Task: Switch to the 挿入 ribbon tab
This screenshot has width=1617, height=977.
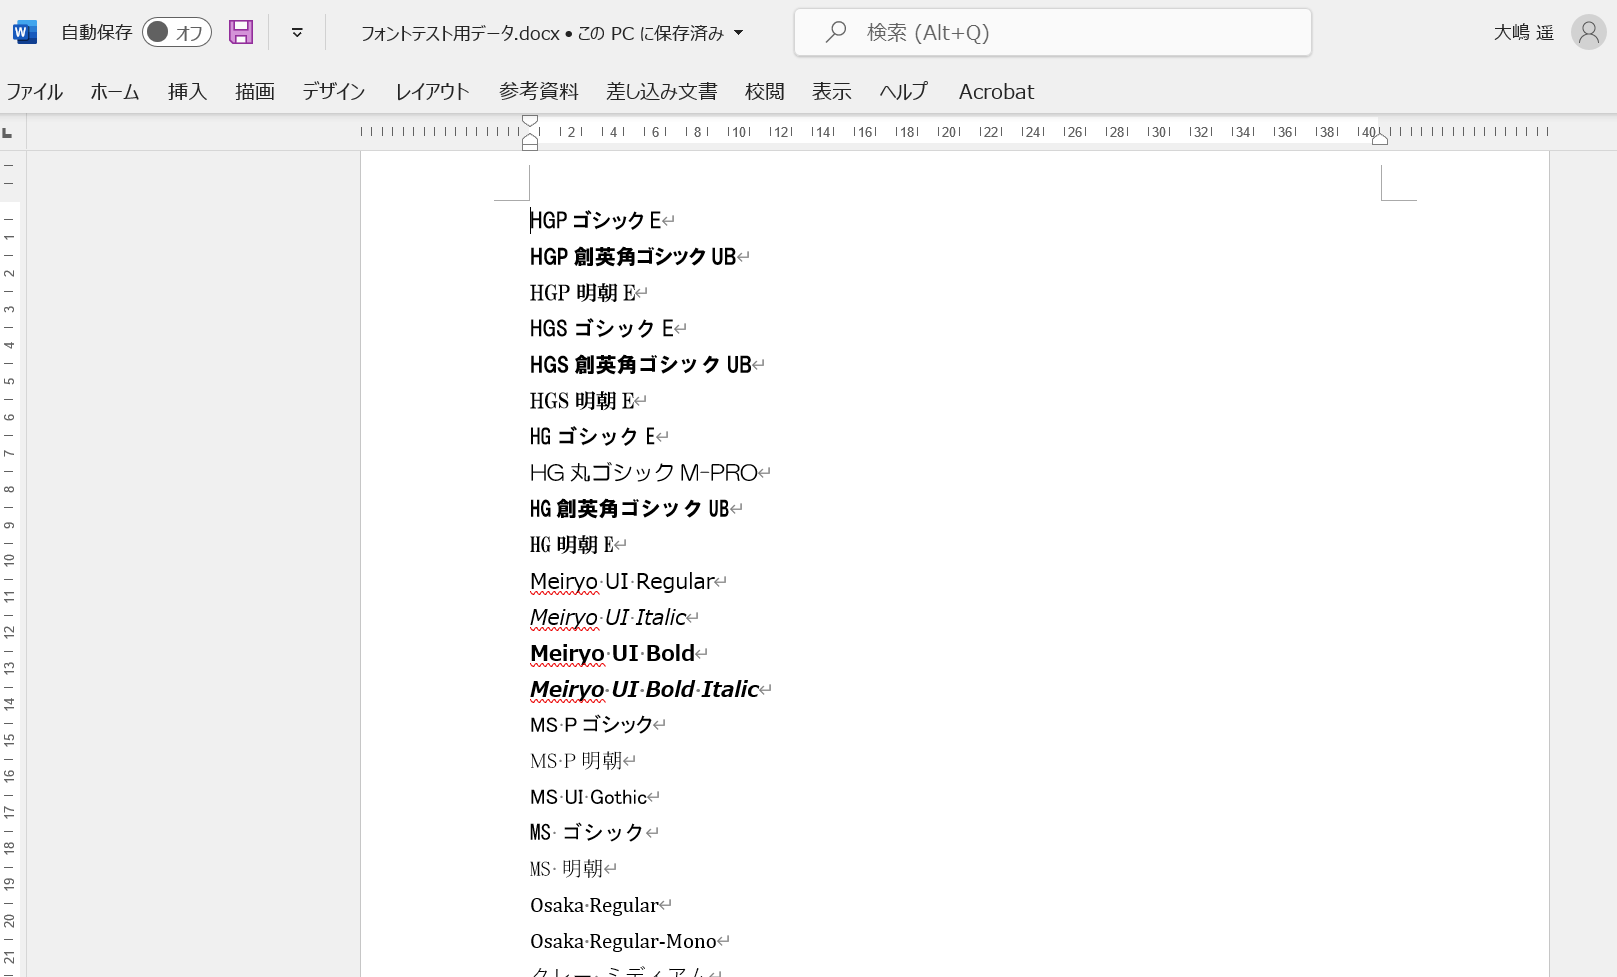Action: point(187,92)
